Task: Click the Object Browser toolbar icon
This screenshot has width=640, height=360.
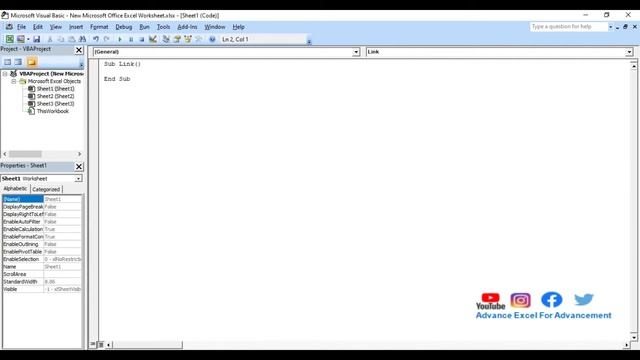Action: pos(188,39)
